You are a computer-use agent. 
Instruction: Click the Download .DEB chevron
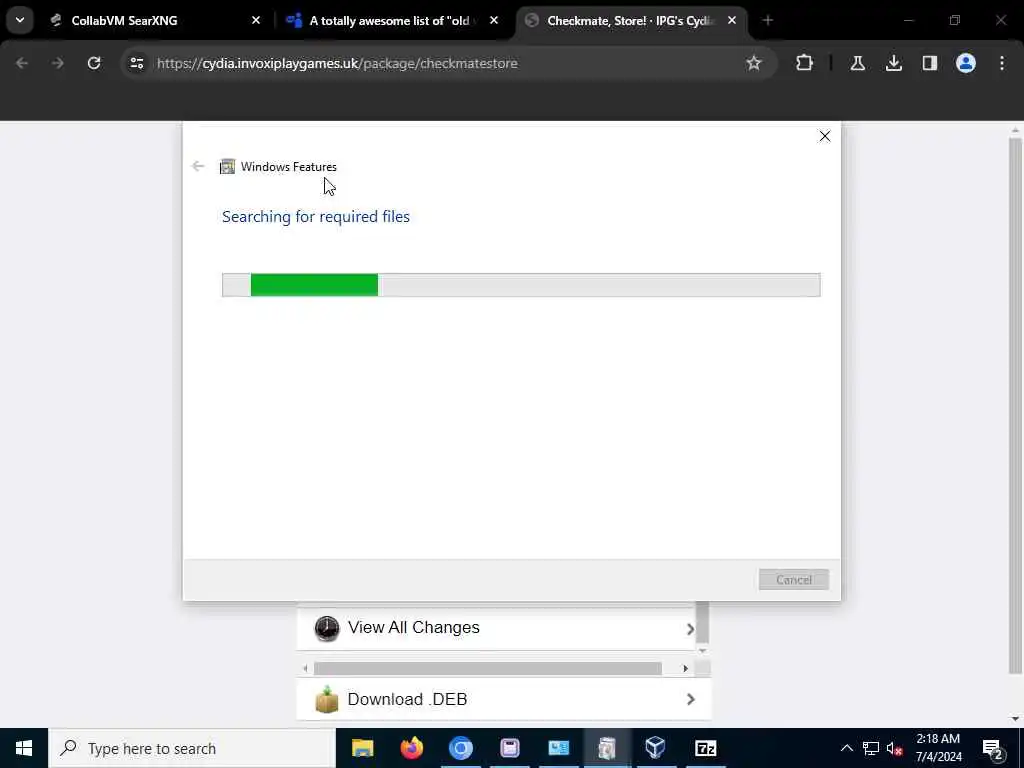click(x=690, y=699)
